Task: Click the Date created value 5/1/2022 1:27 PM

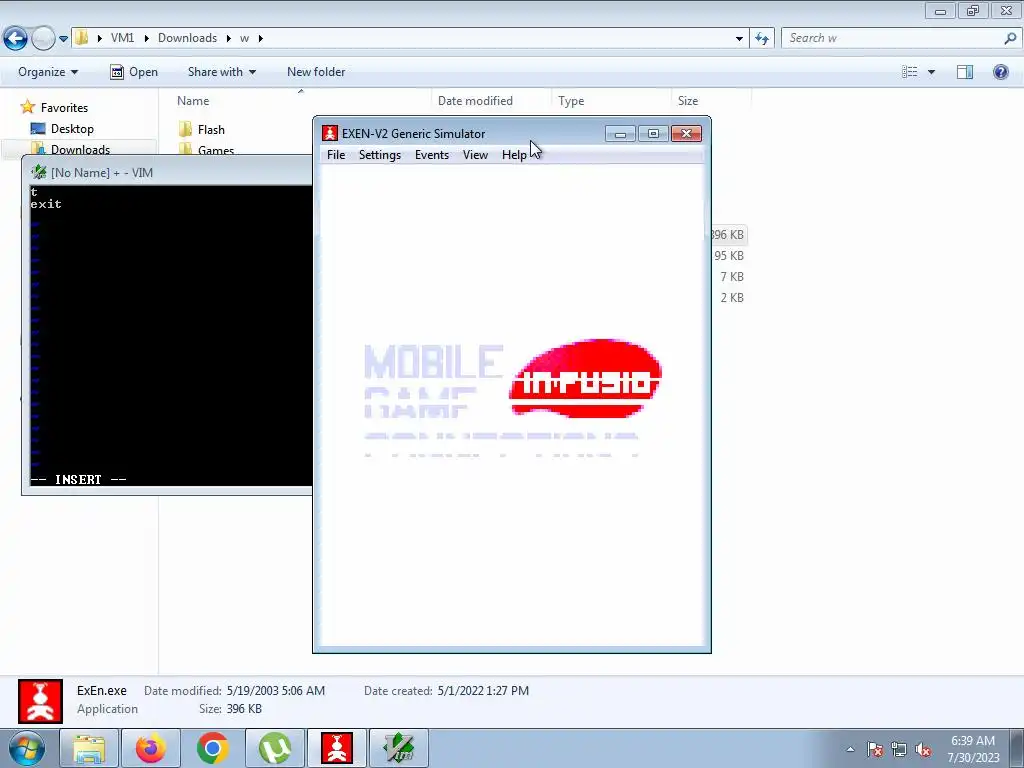Action: tap(483, 690)
